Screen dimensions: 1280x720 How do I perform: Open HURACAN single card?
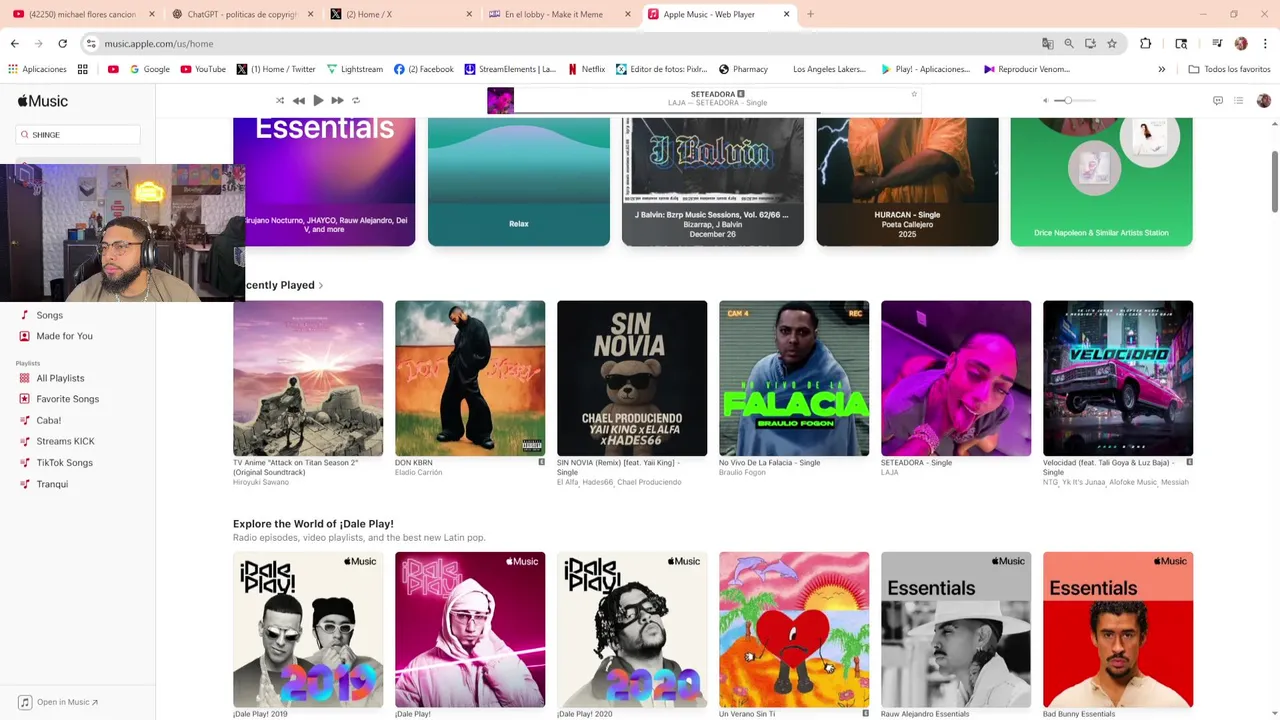click(907, 182)
